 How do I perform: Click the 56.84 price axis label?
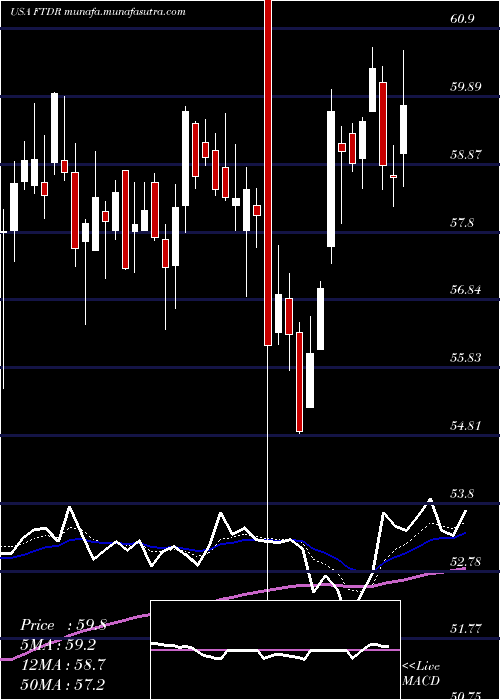466,290
